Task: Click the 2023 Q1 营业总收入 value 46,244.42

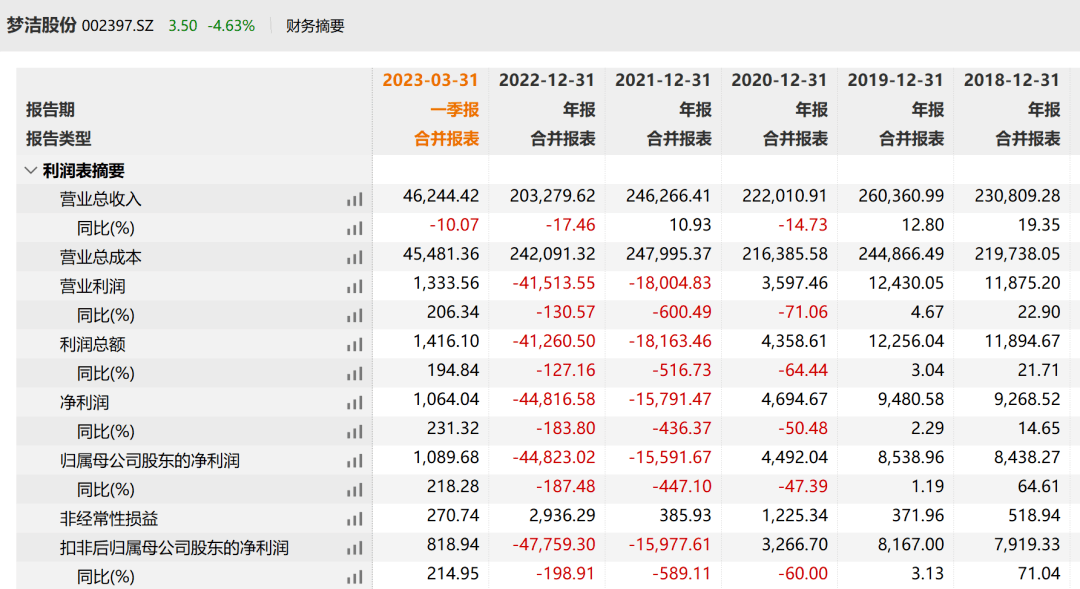Action: [x=441, y=198]
